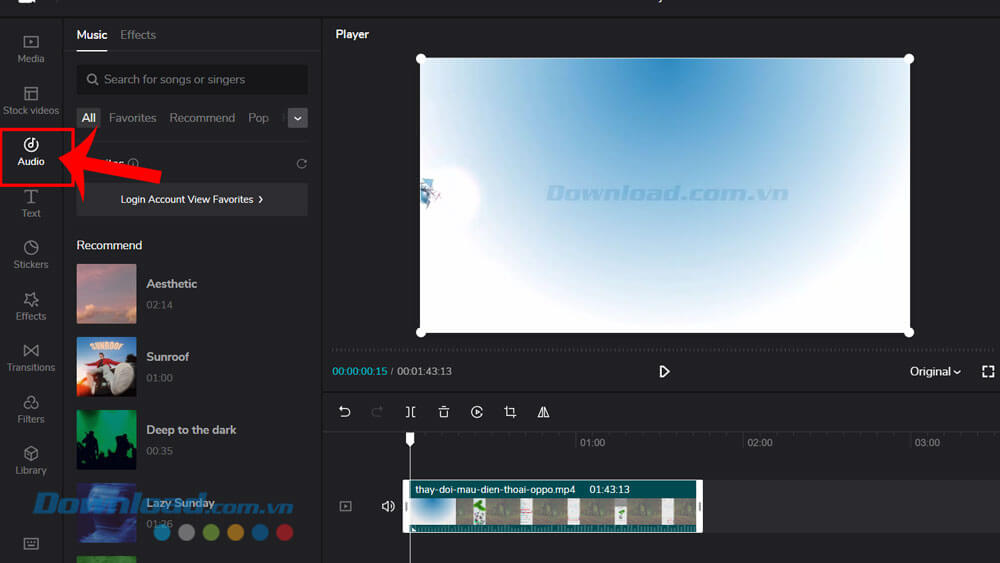Select the Pop music category
The height and width of the screenshot is (563, 1000).
tap(258, 118)
